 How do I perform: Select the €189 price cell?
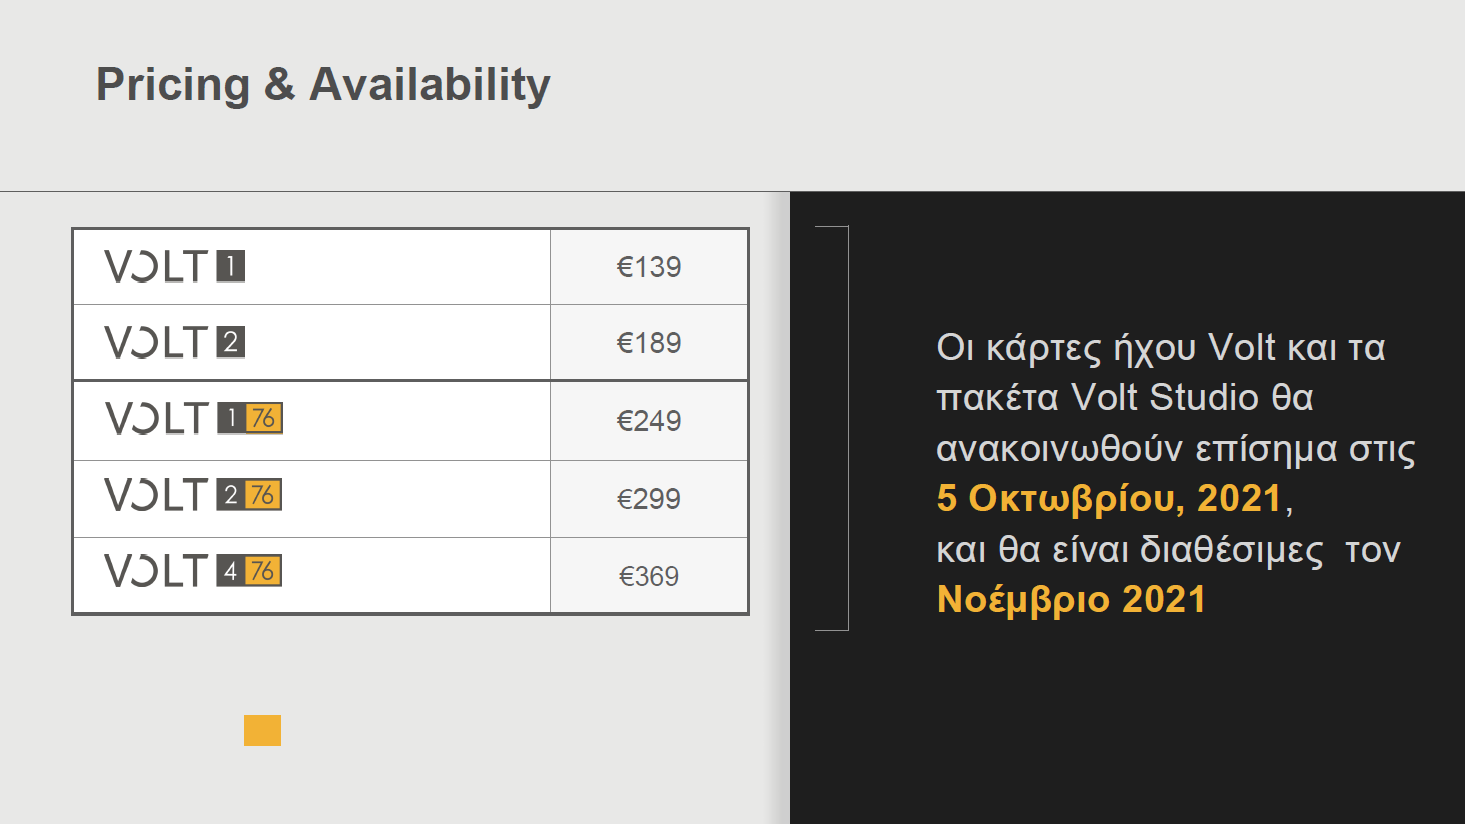tap(649, 343)
